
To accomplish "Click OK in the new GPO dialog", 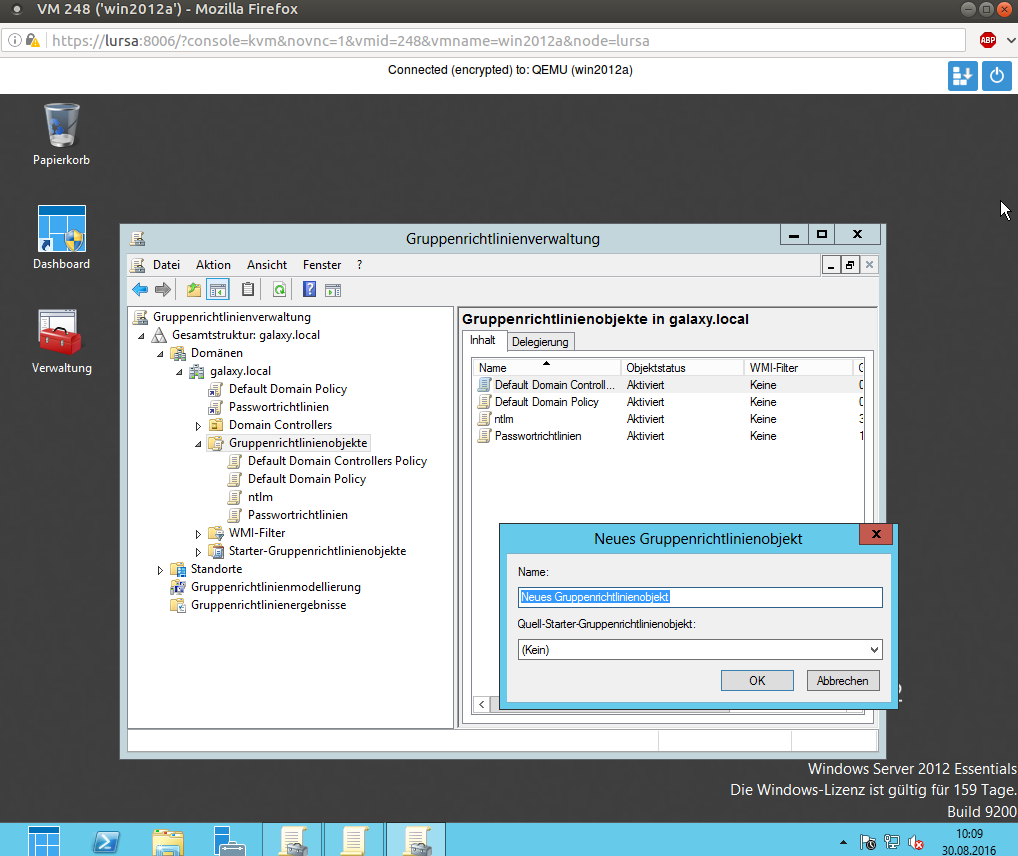I will [x=757, y=680].
